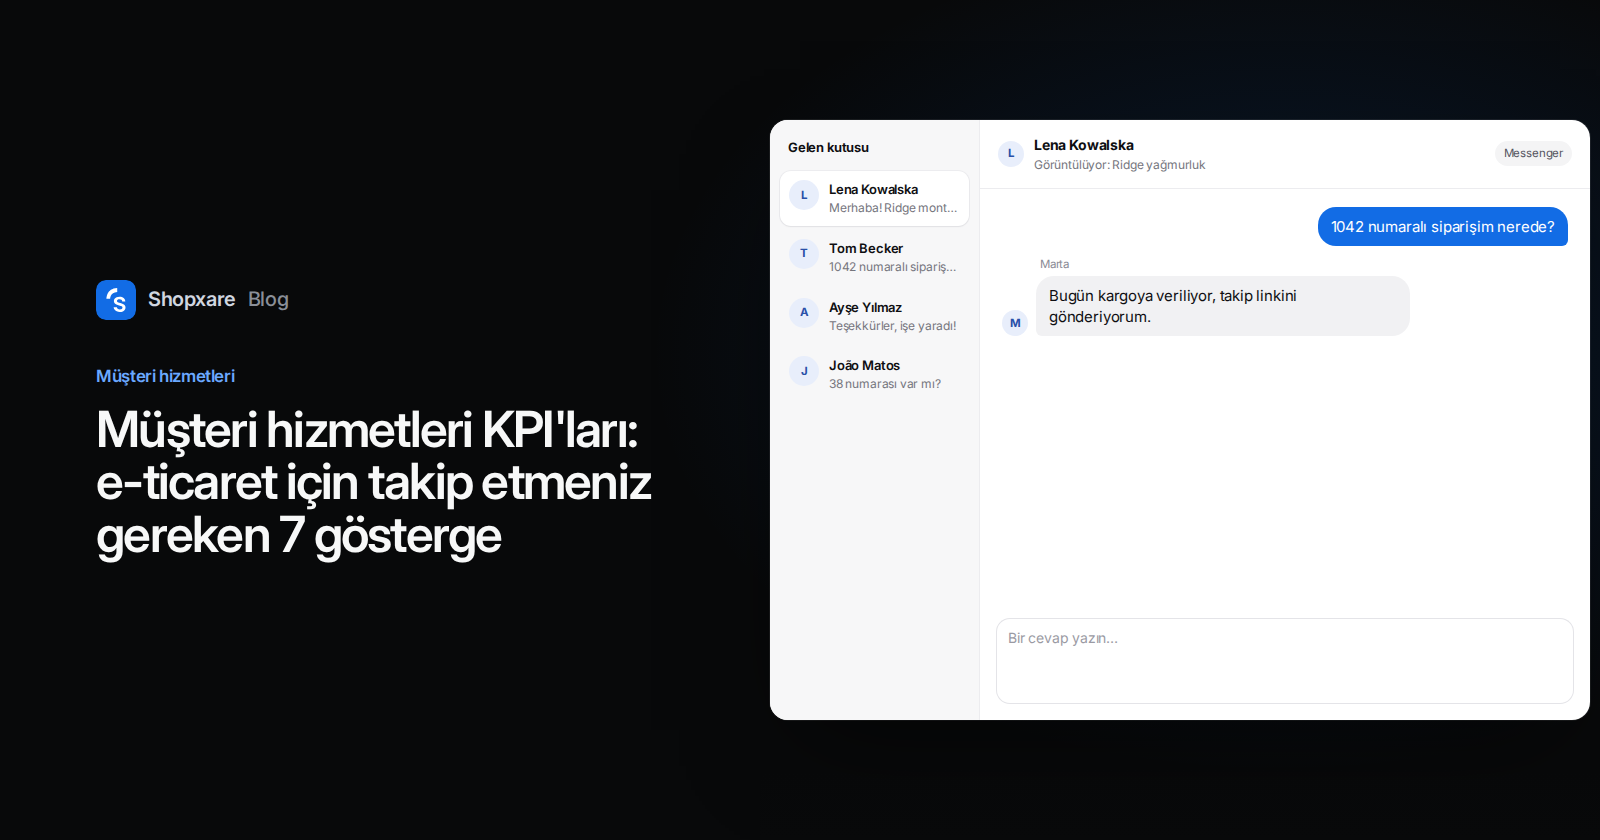Open Ayşe Yılmaz's conversation

875,316
